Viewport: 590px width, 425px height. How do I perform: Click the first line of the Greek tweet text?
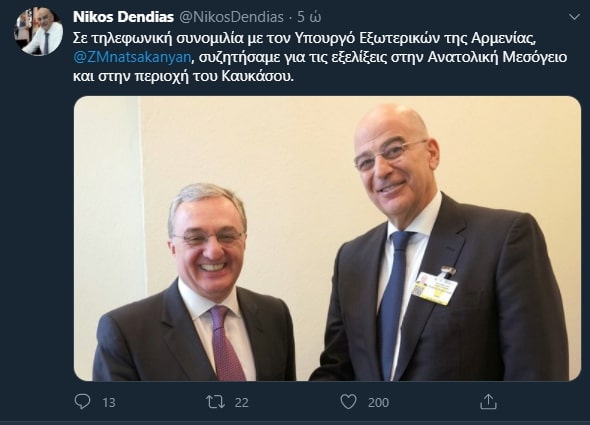[x=304, y=38]
